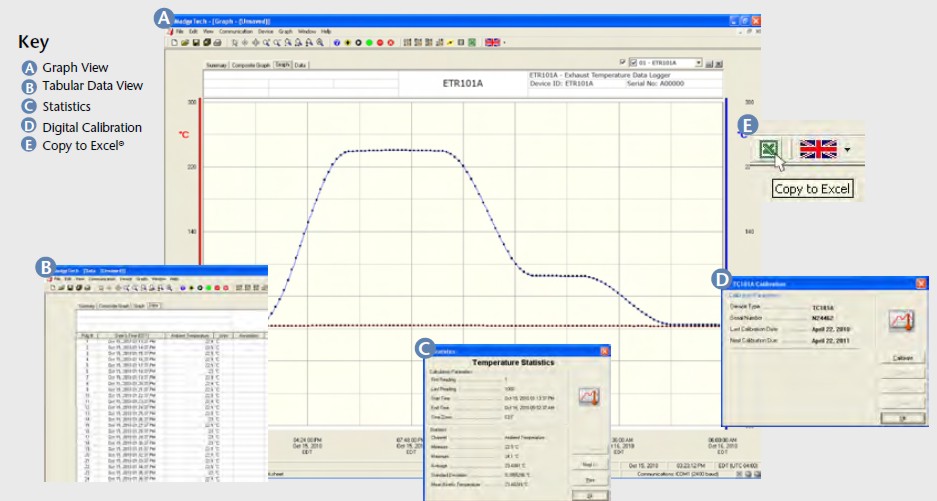Click the Print icon in graph window toolbar

tap(218, 42)
